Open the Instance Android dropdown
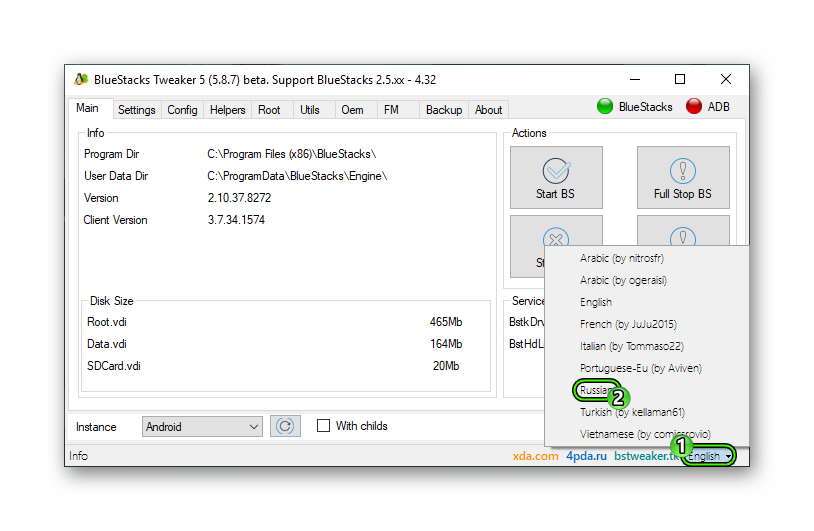 click(202, 427)
